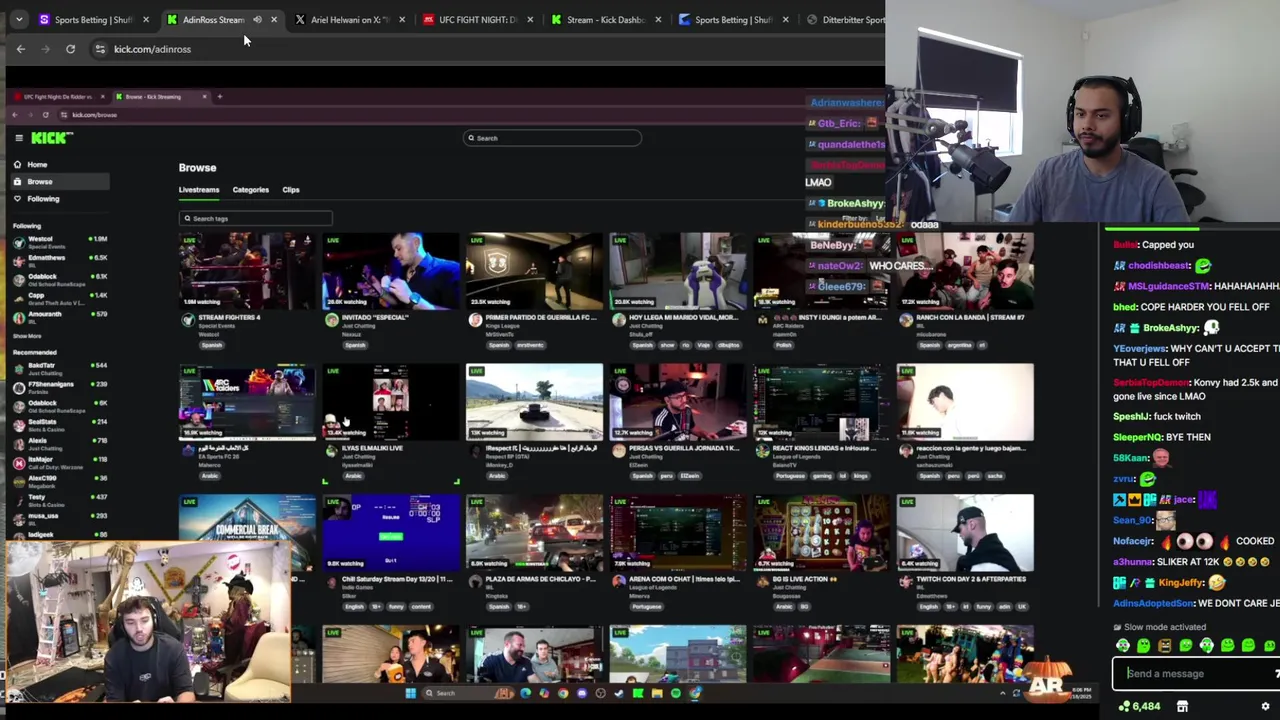Open Capp channel in Following list
1280x720 pixels.
(x=58, y=298)
